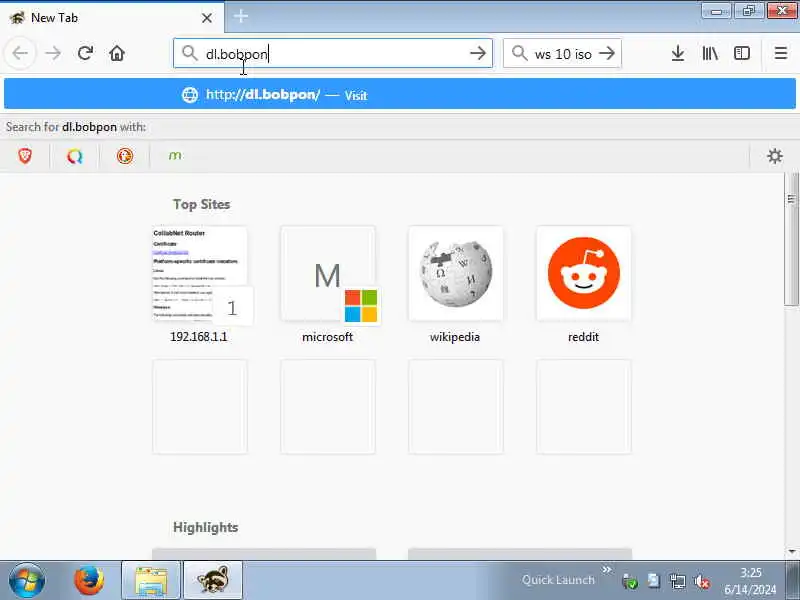The height and width of the screenshot is (600, 800).
Task: Focus the search box containing 'ws 10 iso'
Action: pos(562,53)
